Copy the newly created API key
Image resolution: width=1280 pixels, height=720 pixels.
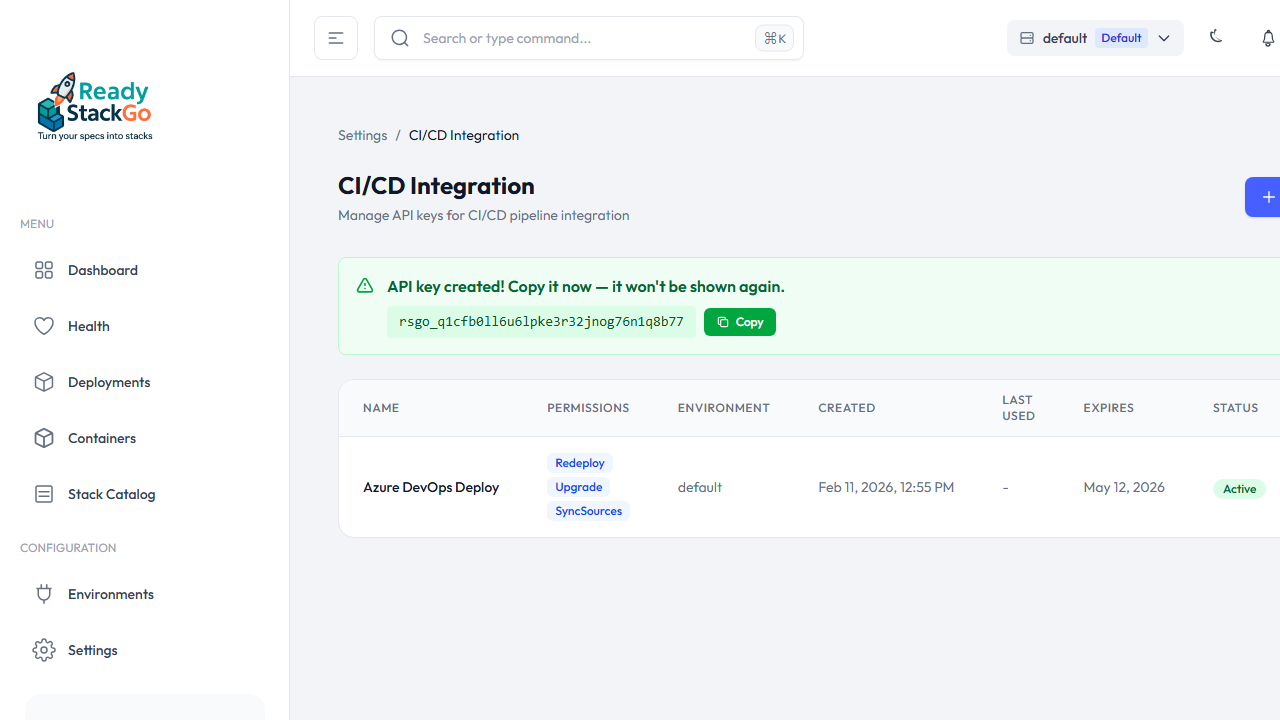click(x=739, y=322)
